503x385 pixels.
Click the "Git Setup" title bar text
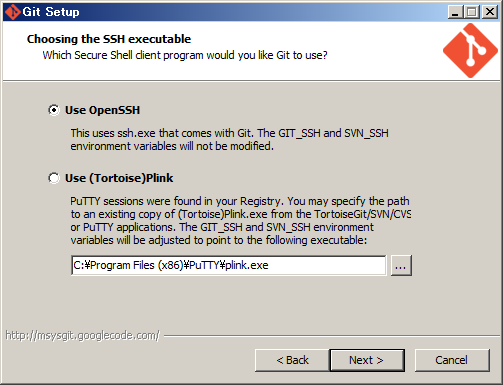51,12
